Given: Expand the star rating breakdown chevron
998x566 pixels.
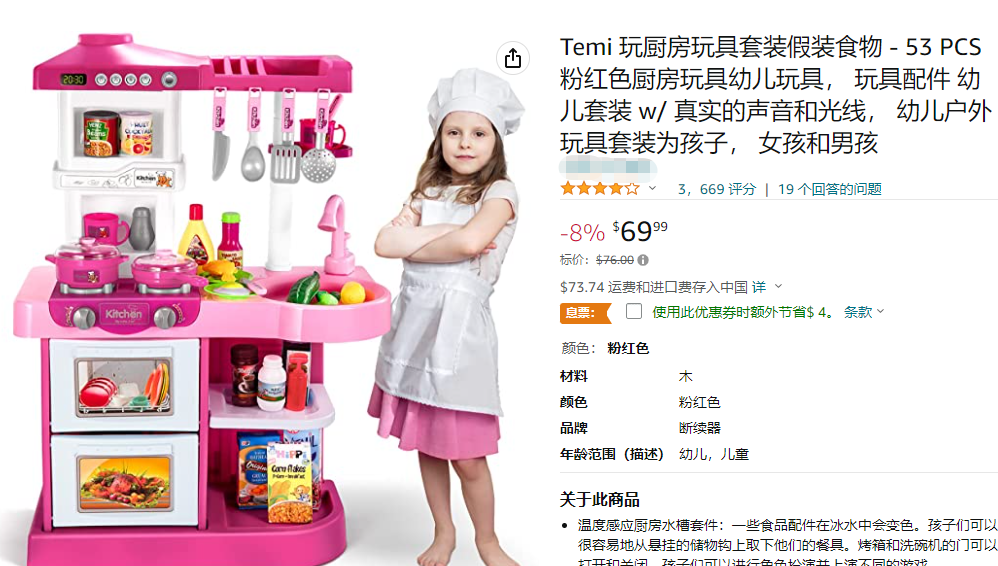Looking at the screenshot, I should (x=652, y=188).
